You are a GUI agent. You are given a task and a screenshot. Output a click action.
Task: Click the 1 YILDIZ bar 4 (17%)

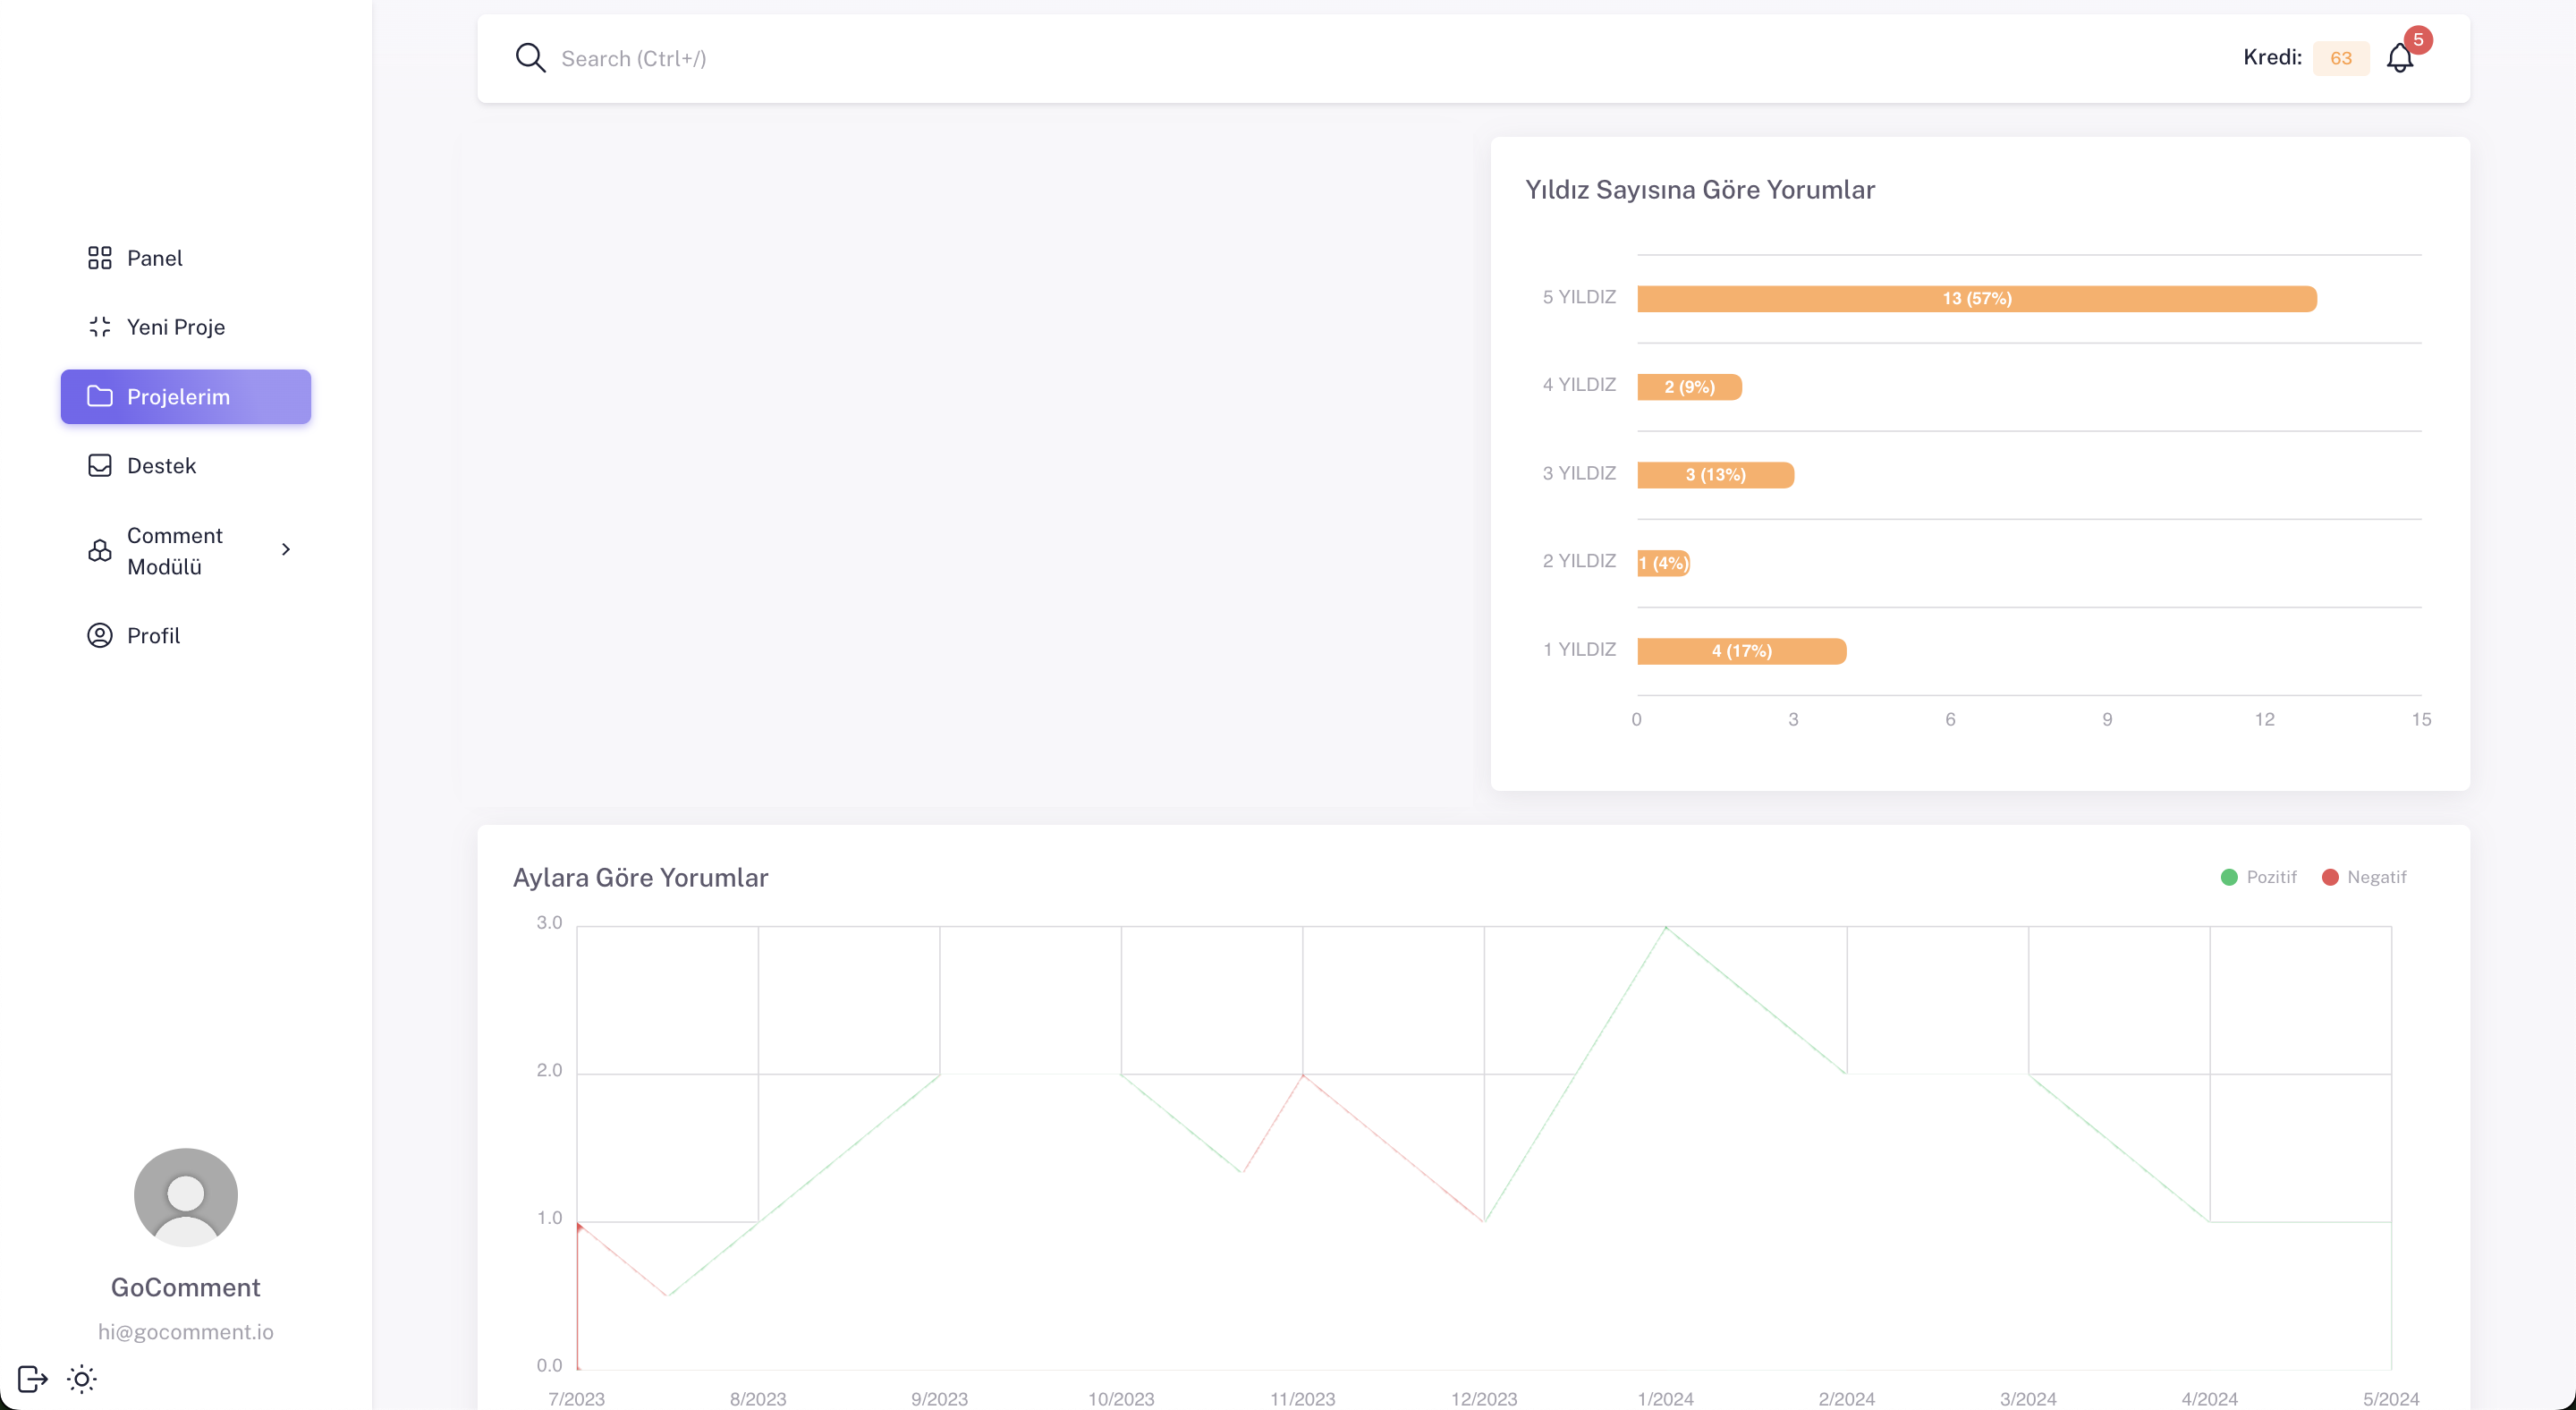[x=1742, y=651]
